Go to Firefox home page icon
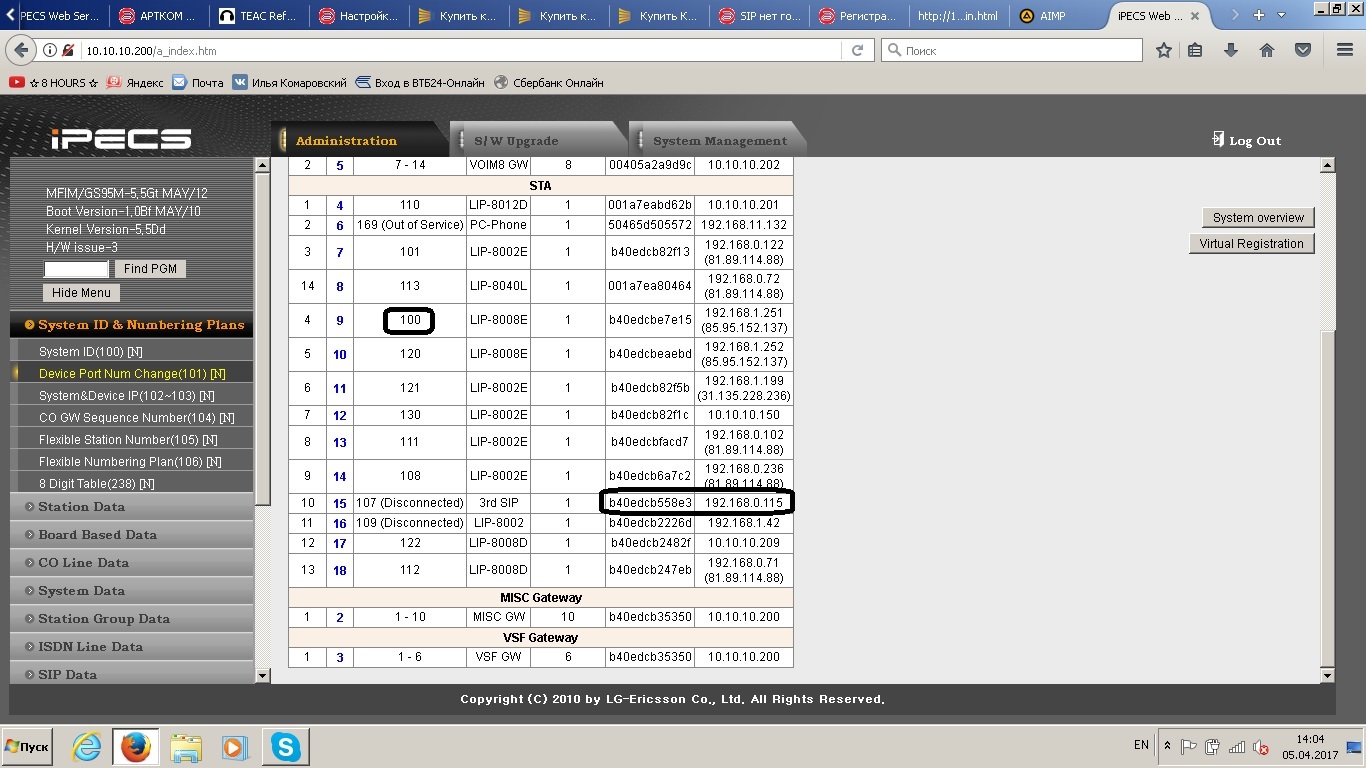 point(1267,50)
